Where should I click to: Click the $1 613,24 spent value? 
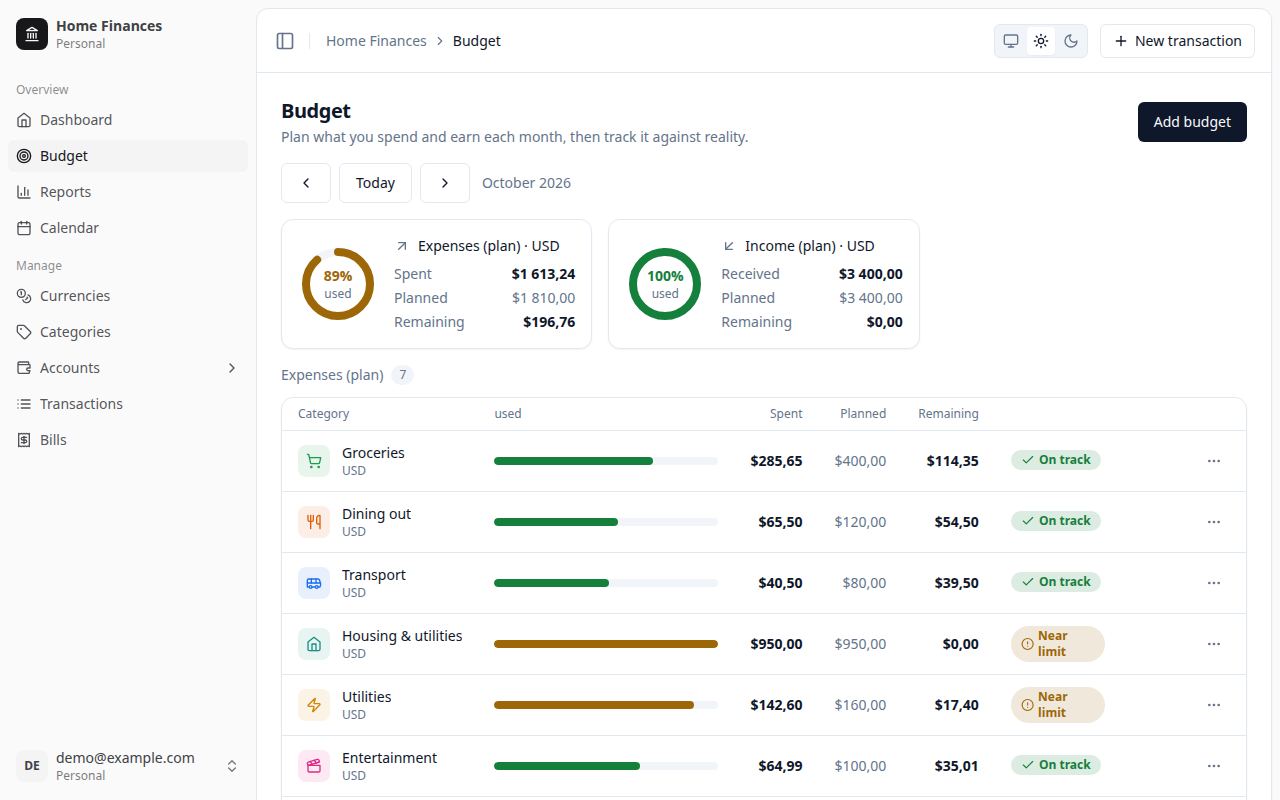click(543, 274)
